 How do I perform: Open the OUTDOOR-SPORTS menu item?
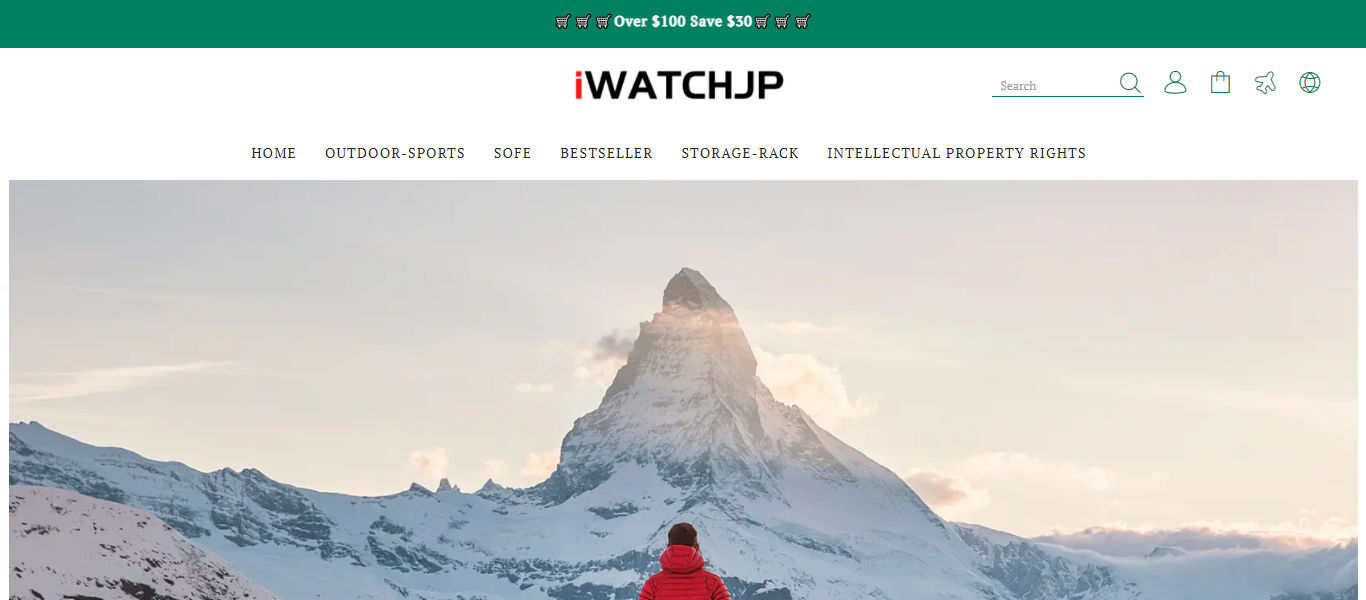click(395, 153)
